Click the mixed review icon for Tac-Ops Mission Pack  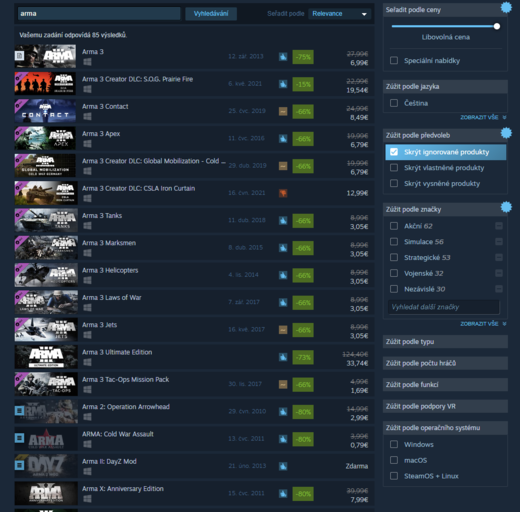[283, 385]
